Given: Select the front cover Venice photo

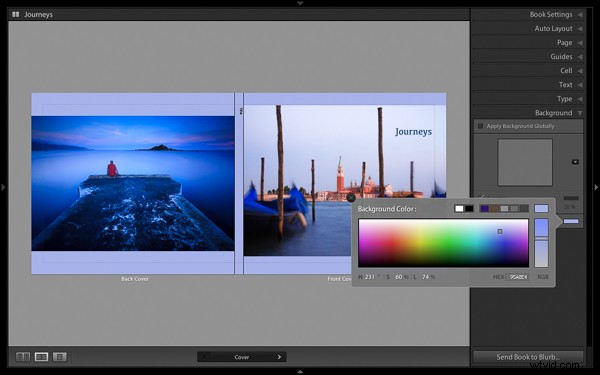Looking at the screenshot, I should pos(344,180).
